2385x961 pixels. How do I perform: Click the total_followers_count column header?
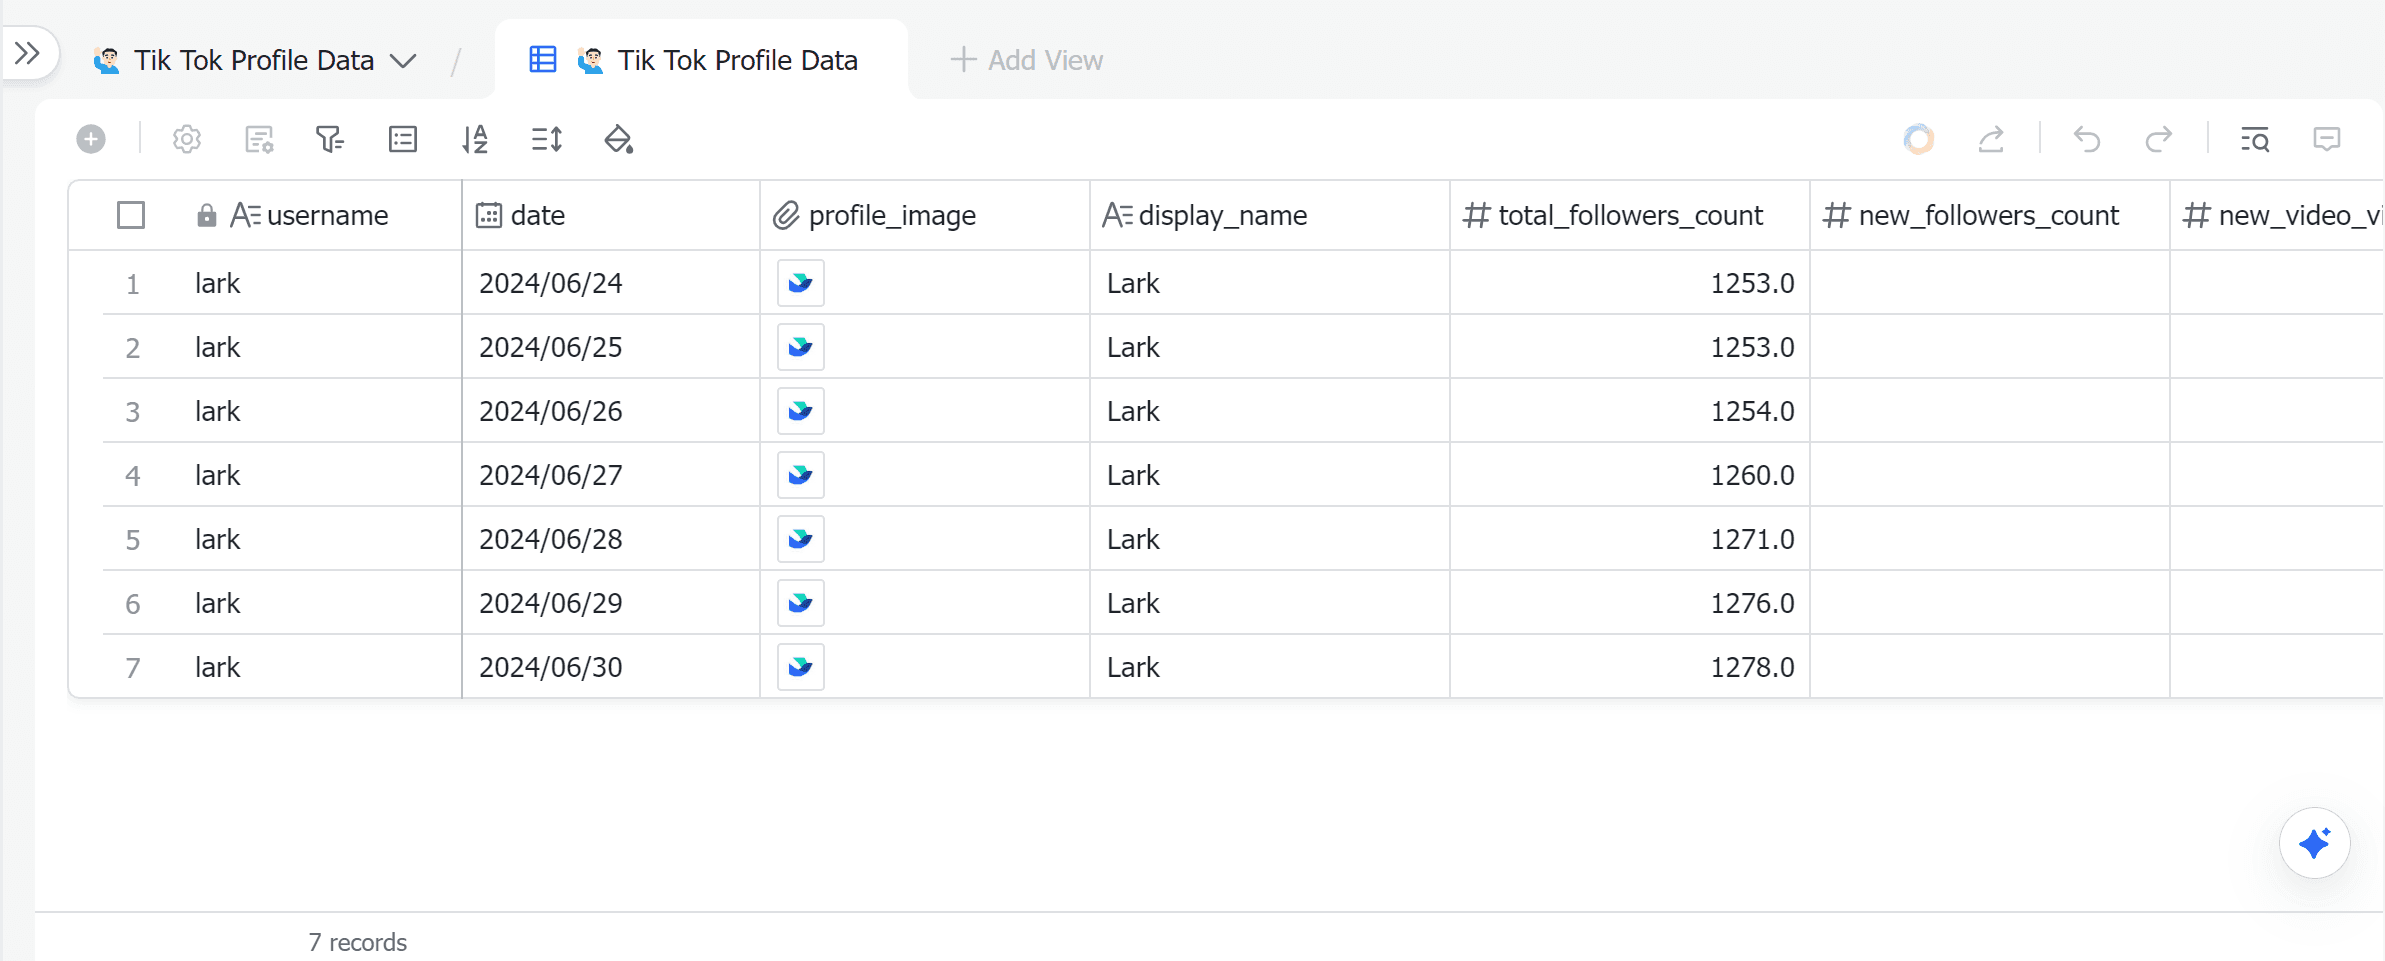pyautogui.click(x=1630, y=215)
